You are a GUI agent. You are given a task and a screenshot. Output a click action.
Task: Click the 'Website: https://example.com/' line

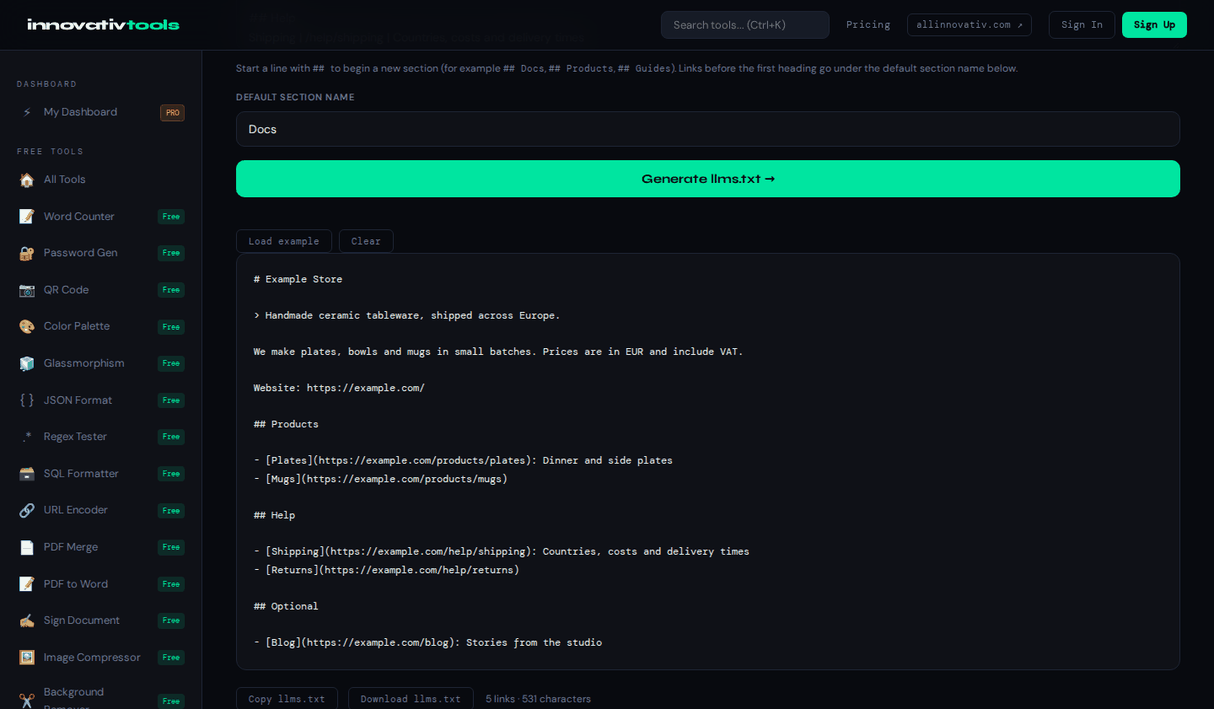339,388
